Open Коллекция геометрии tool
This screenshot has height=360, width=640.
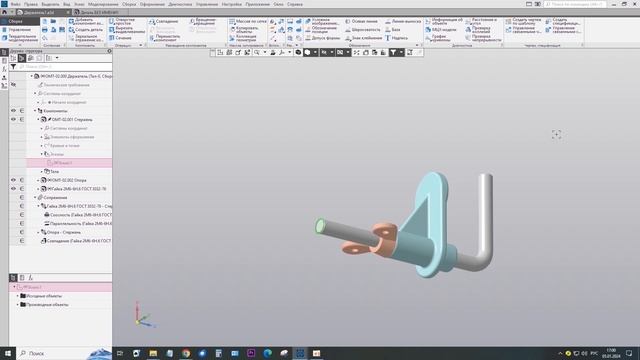[243, 38]
